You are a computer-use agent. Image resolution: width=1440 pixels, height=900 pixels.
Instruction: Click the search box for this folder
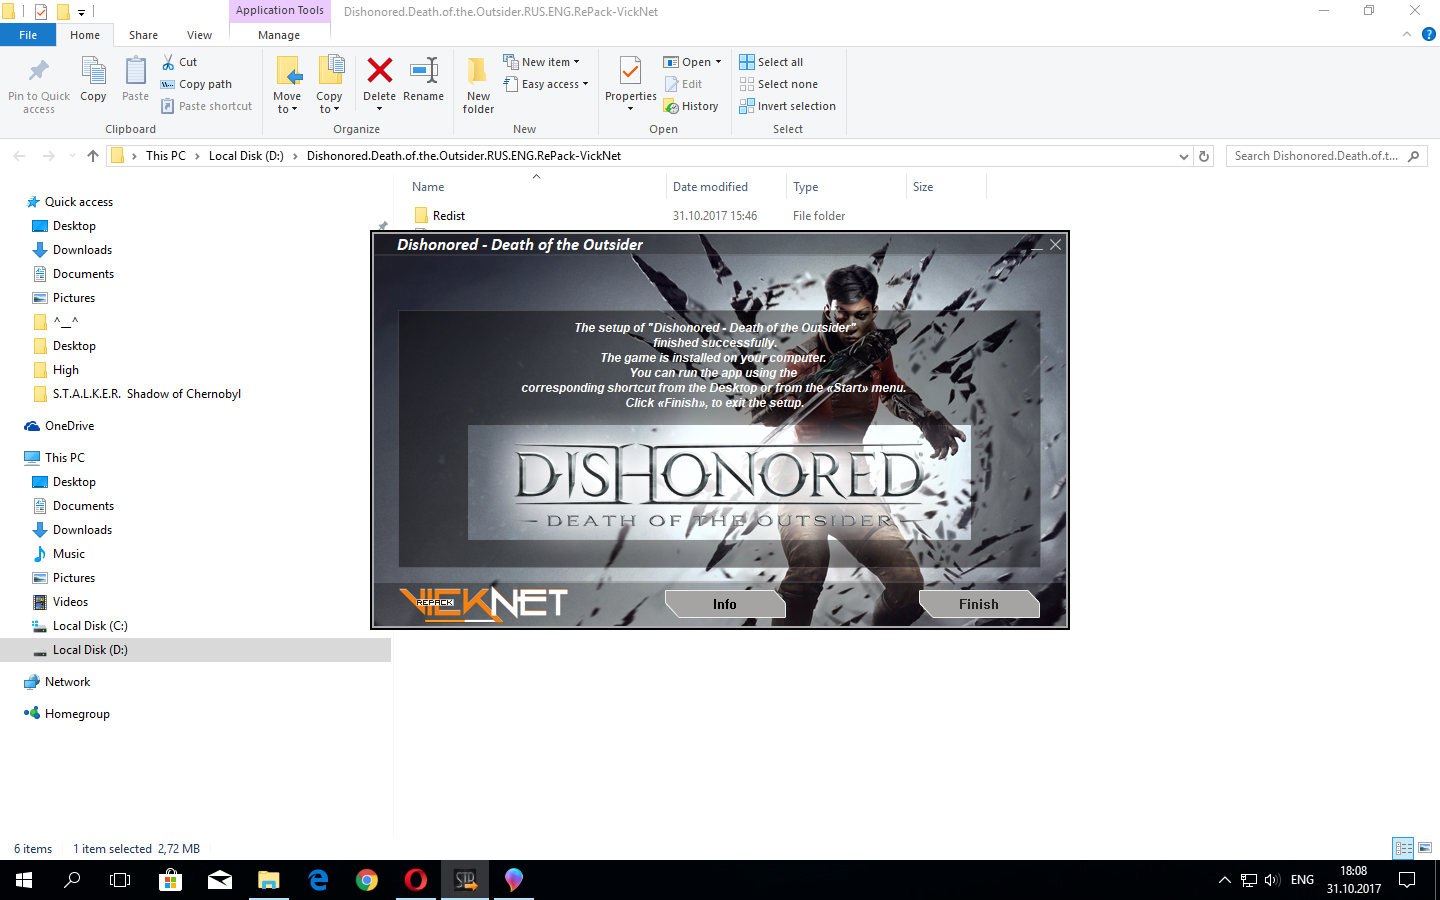click(1315, 156)
